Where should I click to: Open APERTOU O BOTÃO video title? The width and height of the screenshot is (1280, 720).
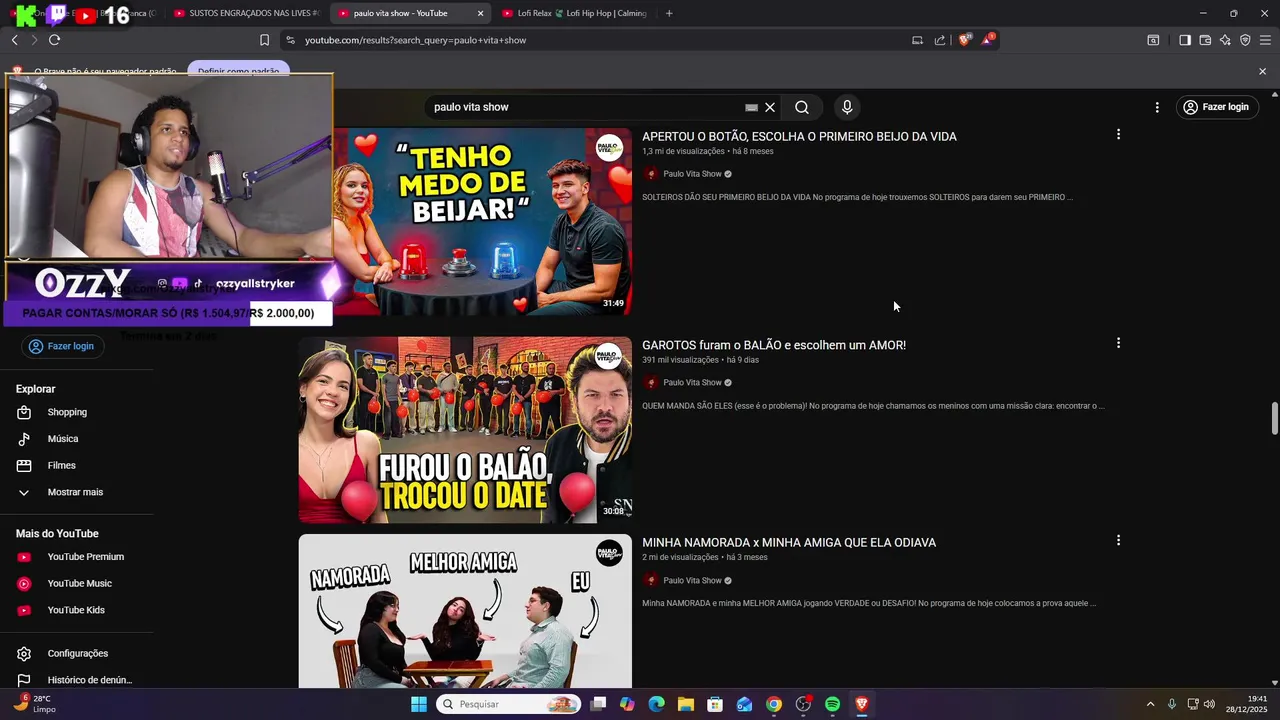click(799, 136)
